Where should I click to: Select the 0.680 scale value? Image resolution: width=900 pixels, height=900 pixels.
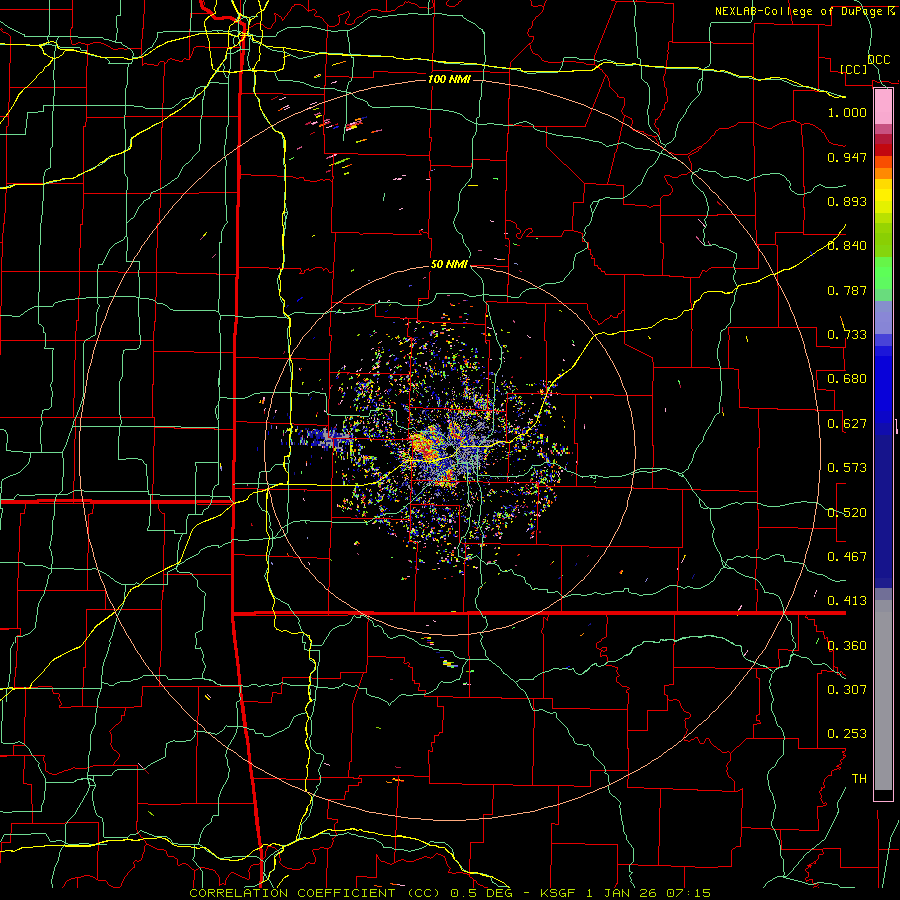(x=847, y=378)
